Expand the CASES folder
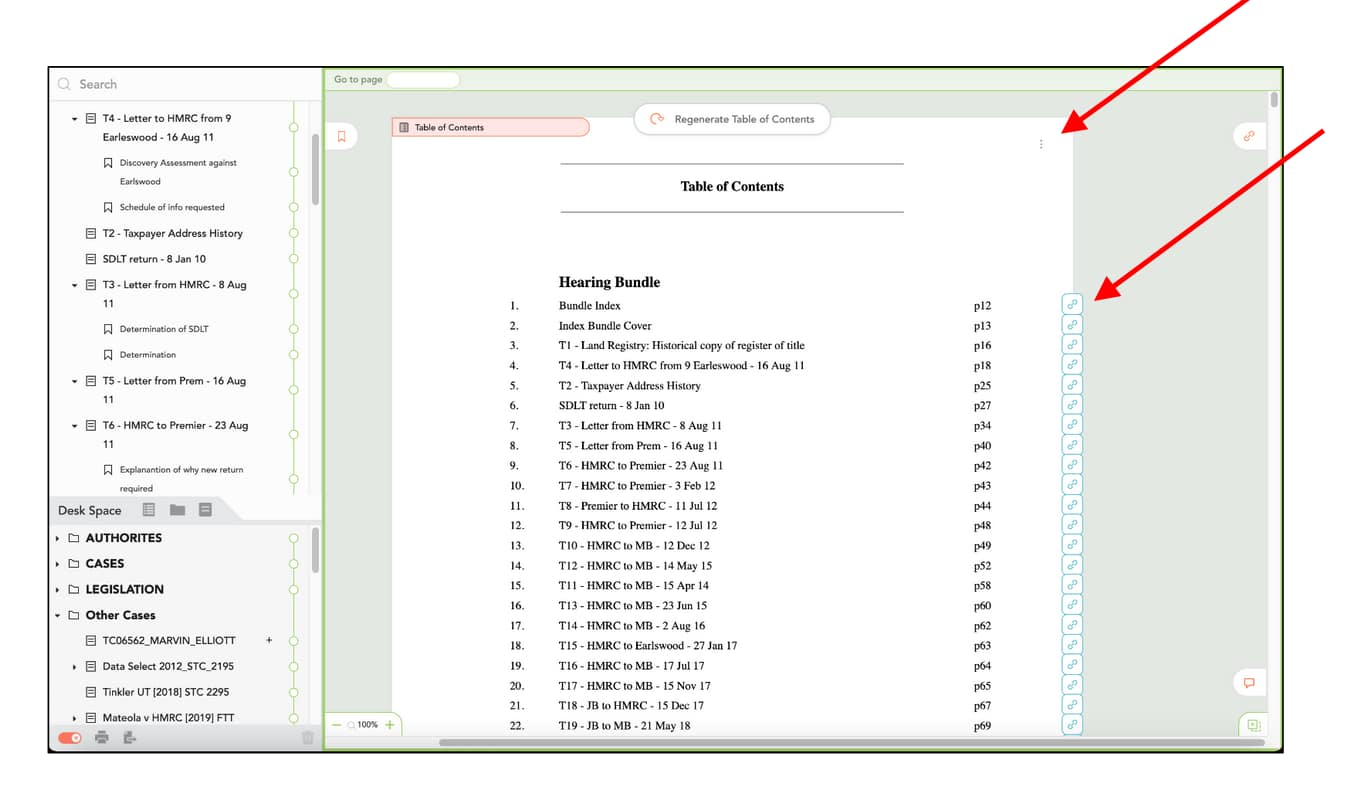Image resolution: width=1354 pixels, height=792 pixels. click(58, 563)
